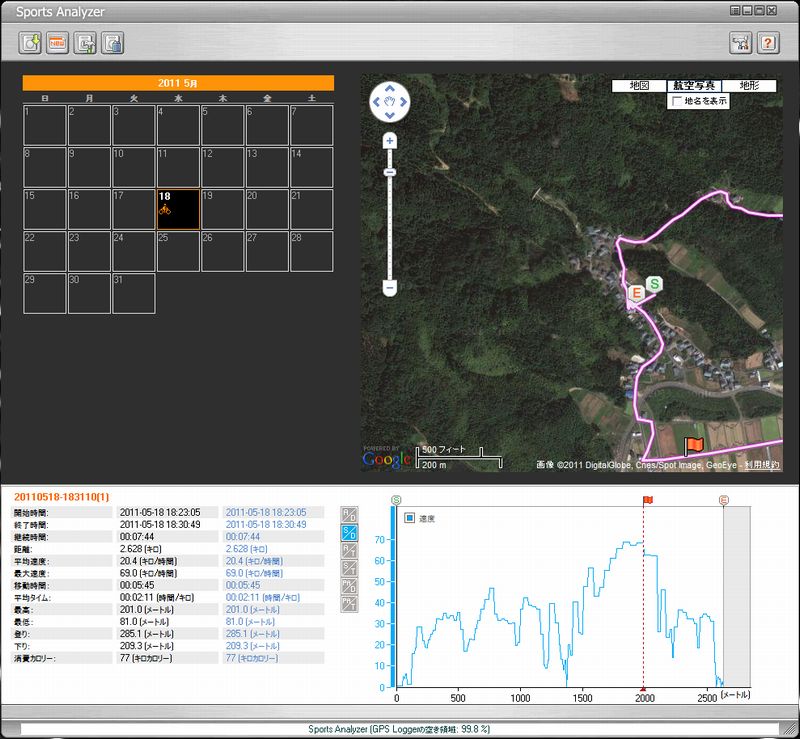
Task: Pan the map left with the arrow
Action: [x=376, y=102]
